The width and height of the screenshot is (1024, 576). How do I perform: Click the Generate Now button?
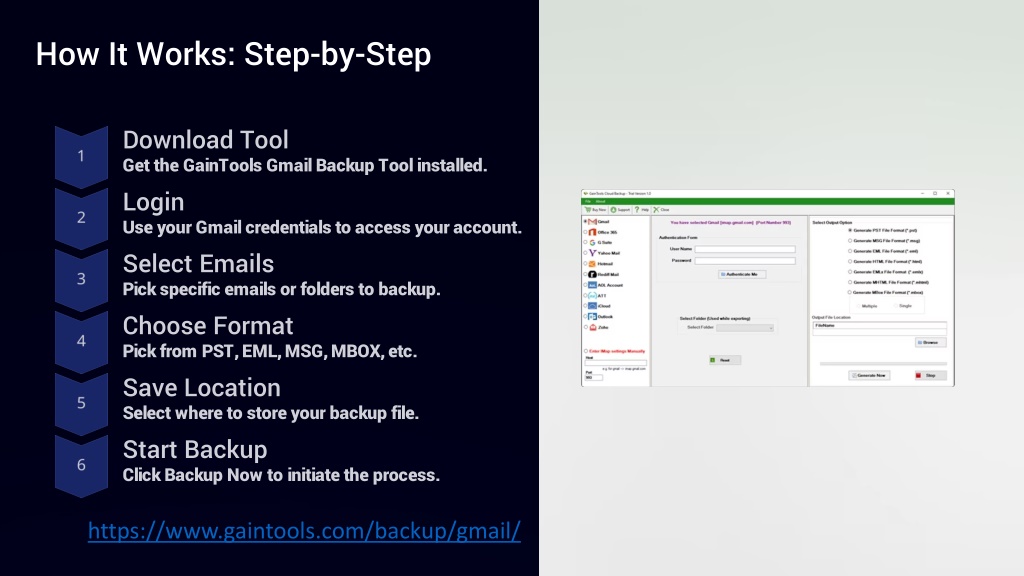click(869, 376)
